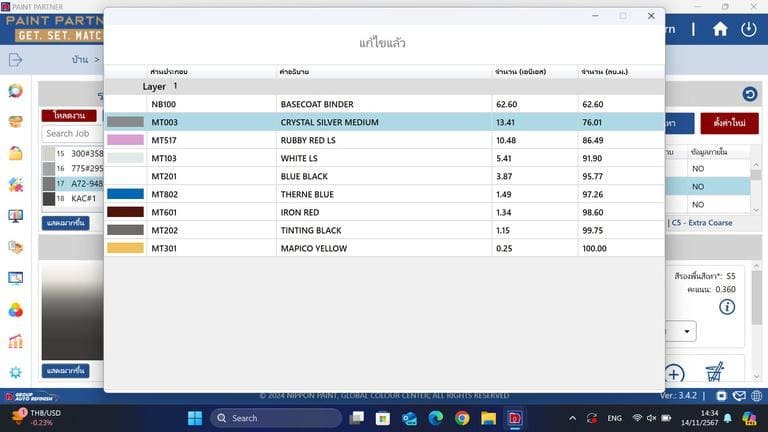The height and width of the screenshot is (432, 768).
Task: Click the settings gear sidebar icon
Action: (x=15, y=372)
